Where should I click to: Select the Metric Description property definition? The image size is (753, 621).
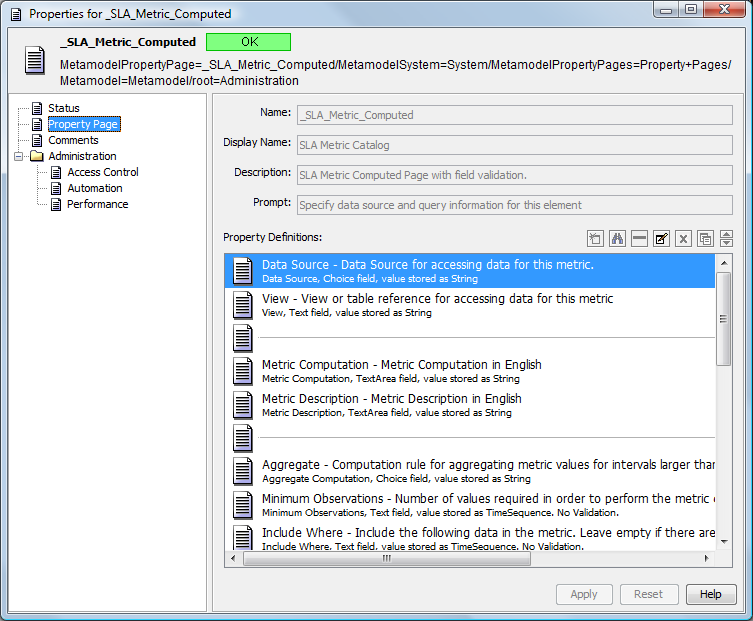click(x=470, y=405)
